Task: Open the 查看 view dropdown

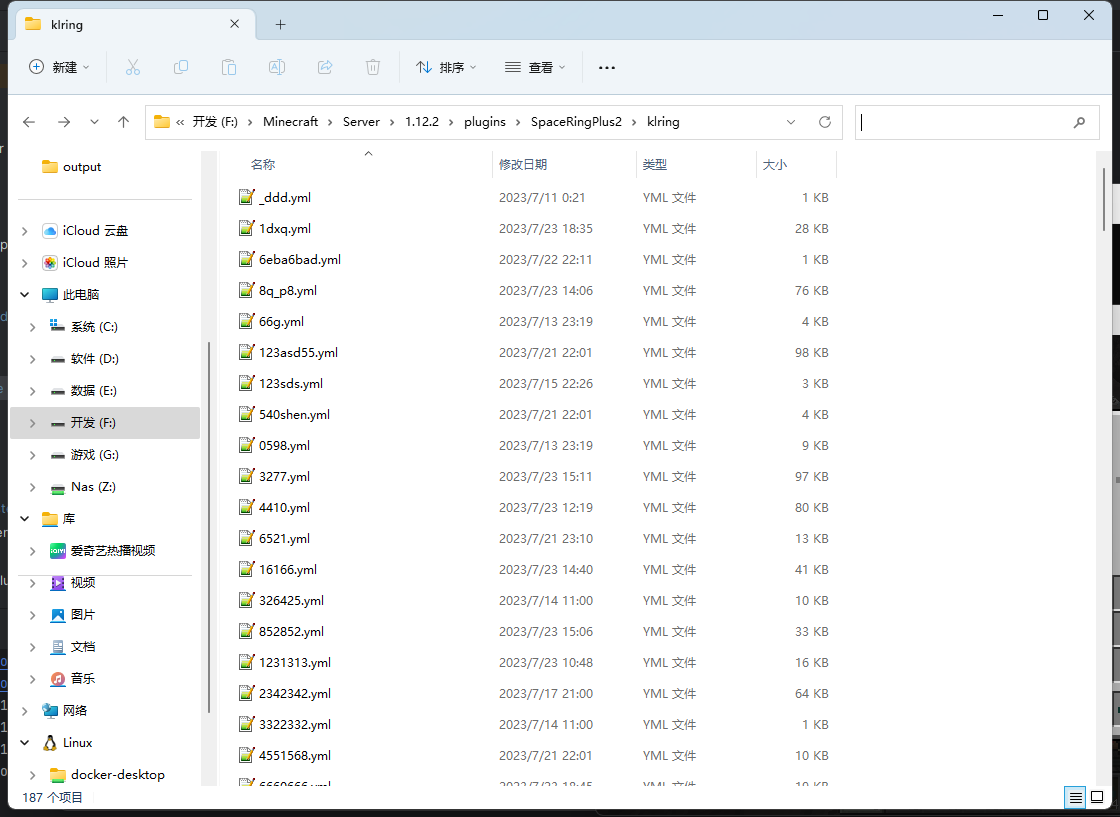Action: tap(535, 67)
